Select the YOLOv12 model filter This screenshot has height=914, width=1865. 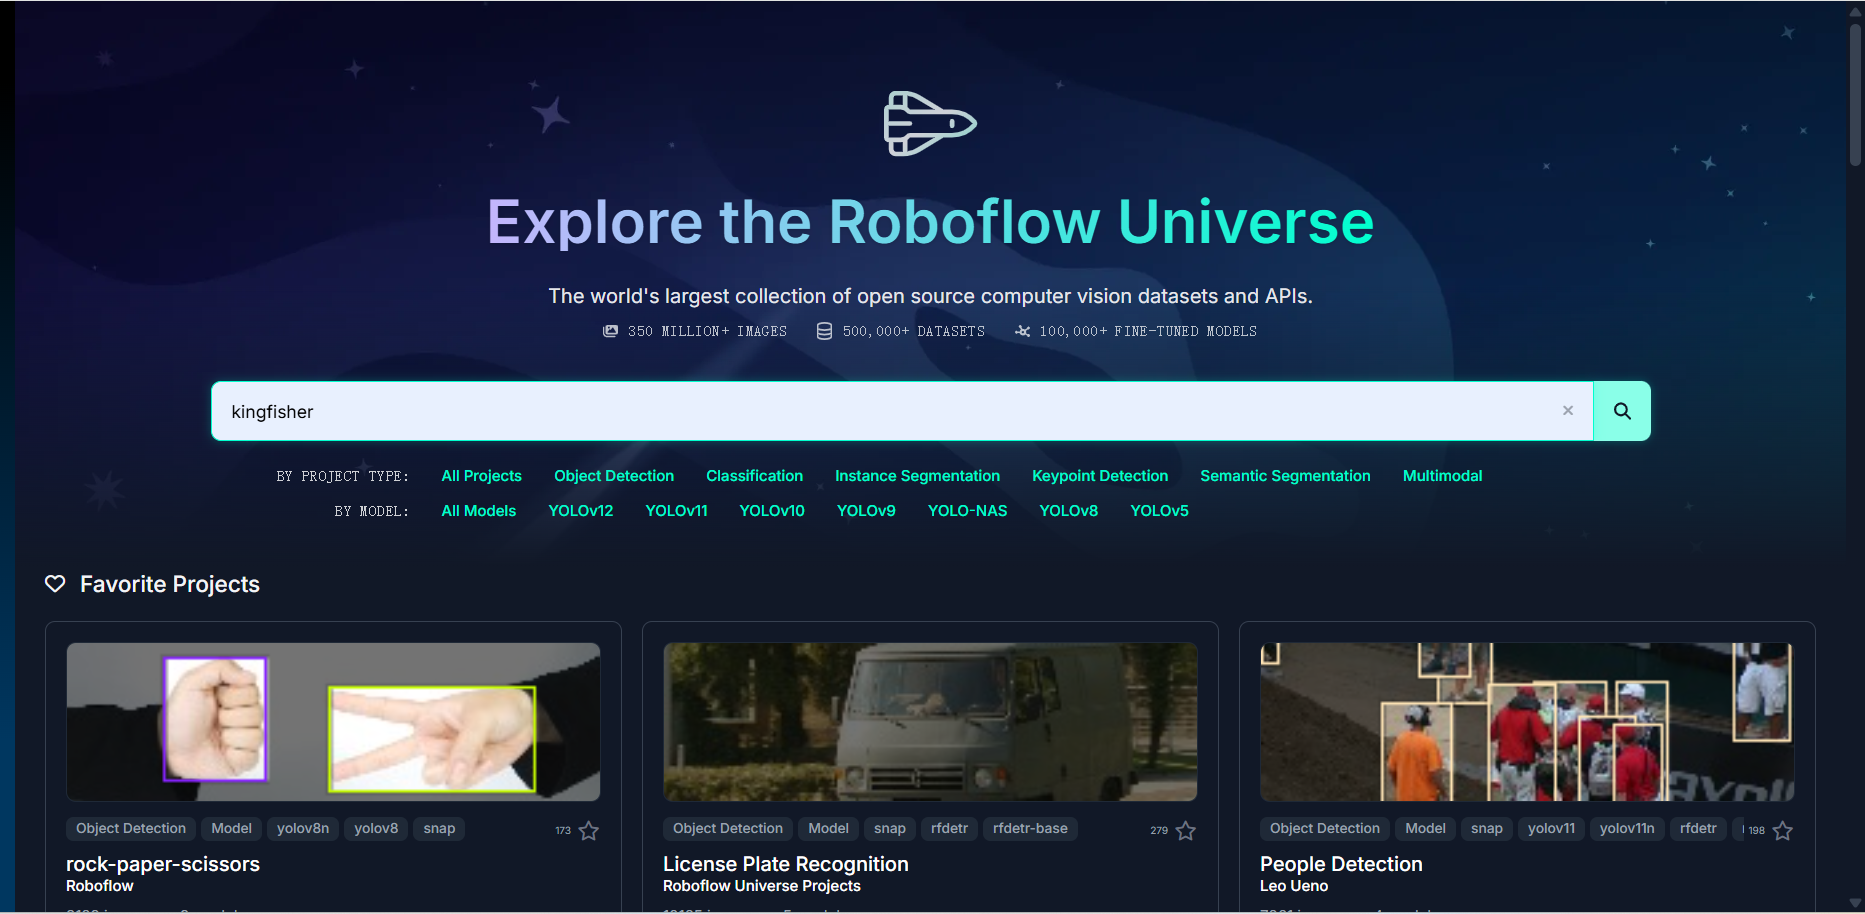pos(581,511)
